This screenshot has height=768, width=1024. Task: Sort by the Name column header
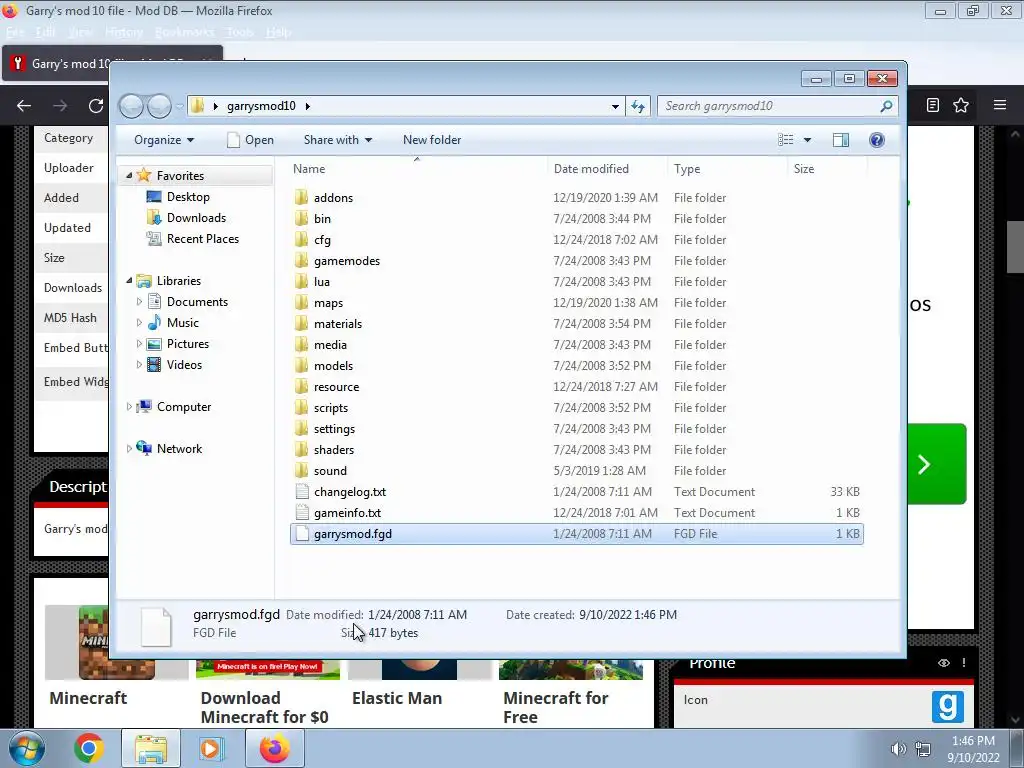417,168
